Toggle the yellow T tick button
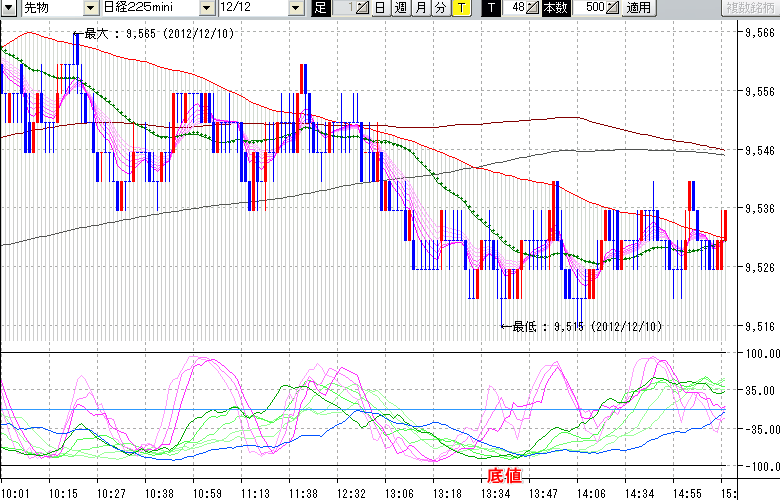The image size is (780, 500). (460, 8)
